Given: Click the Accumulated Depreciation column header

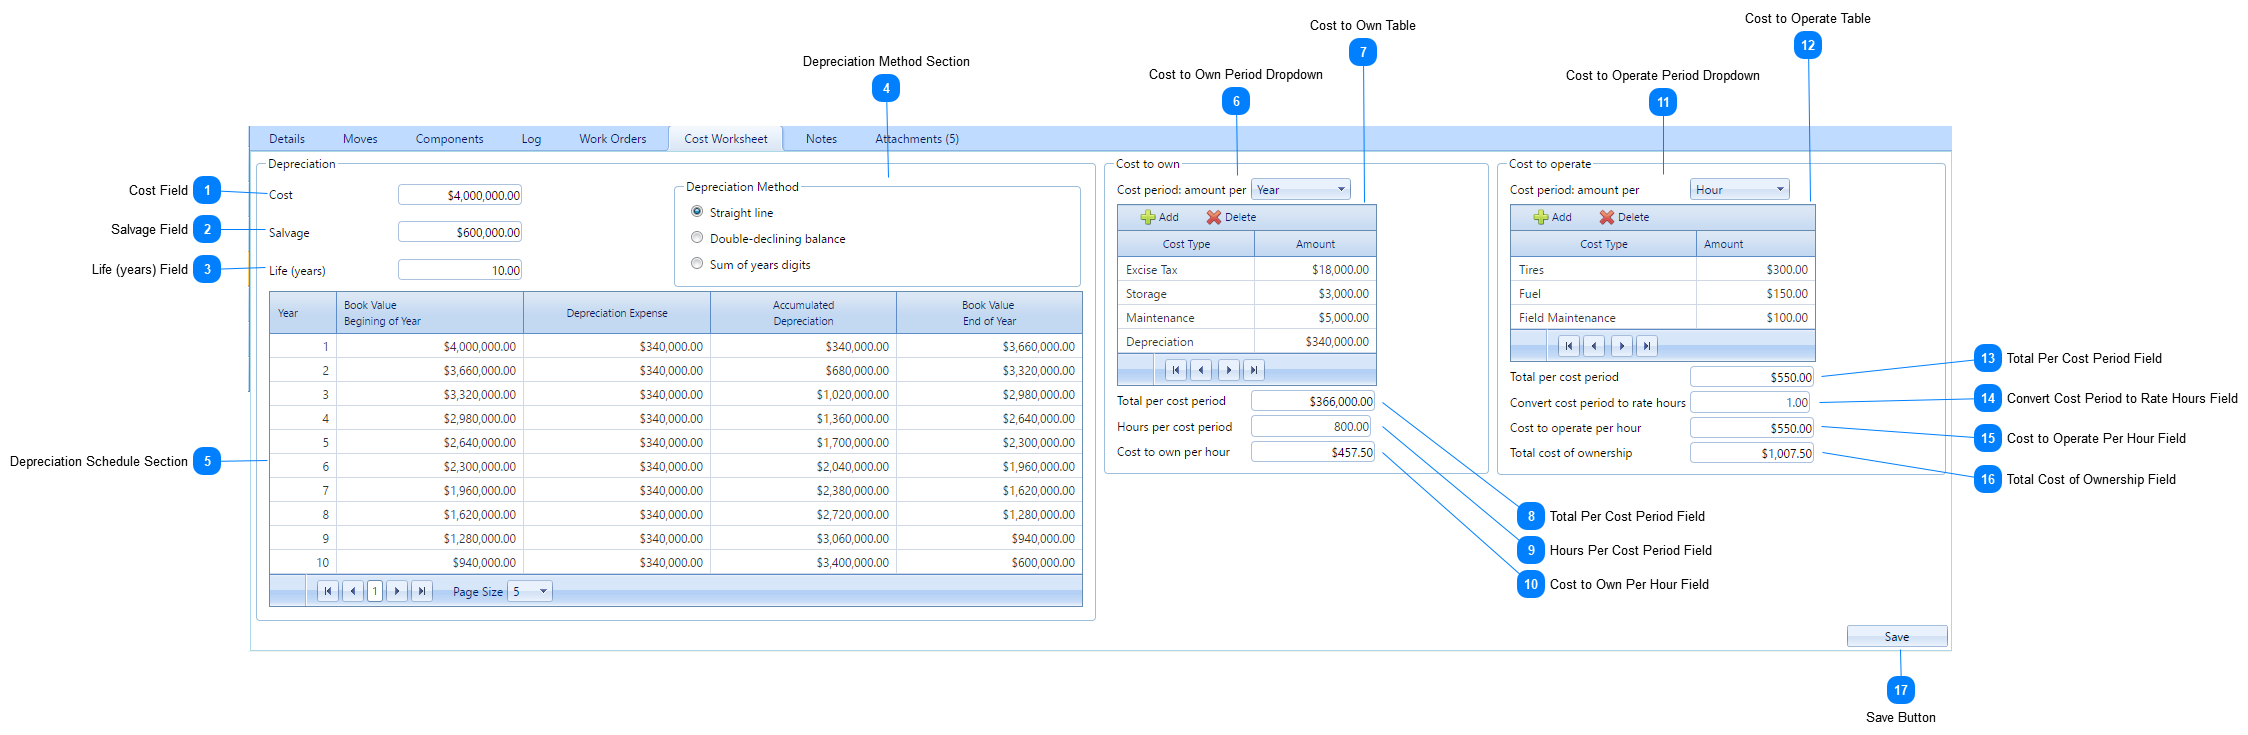Looking at the screenshot, I should [803, 313].
